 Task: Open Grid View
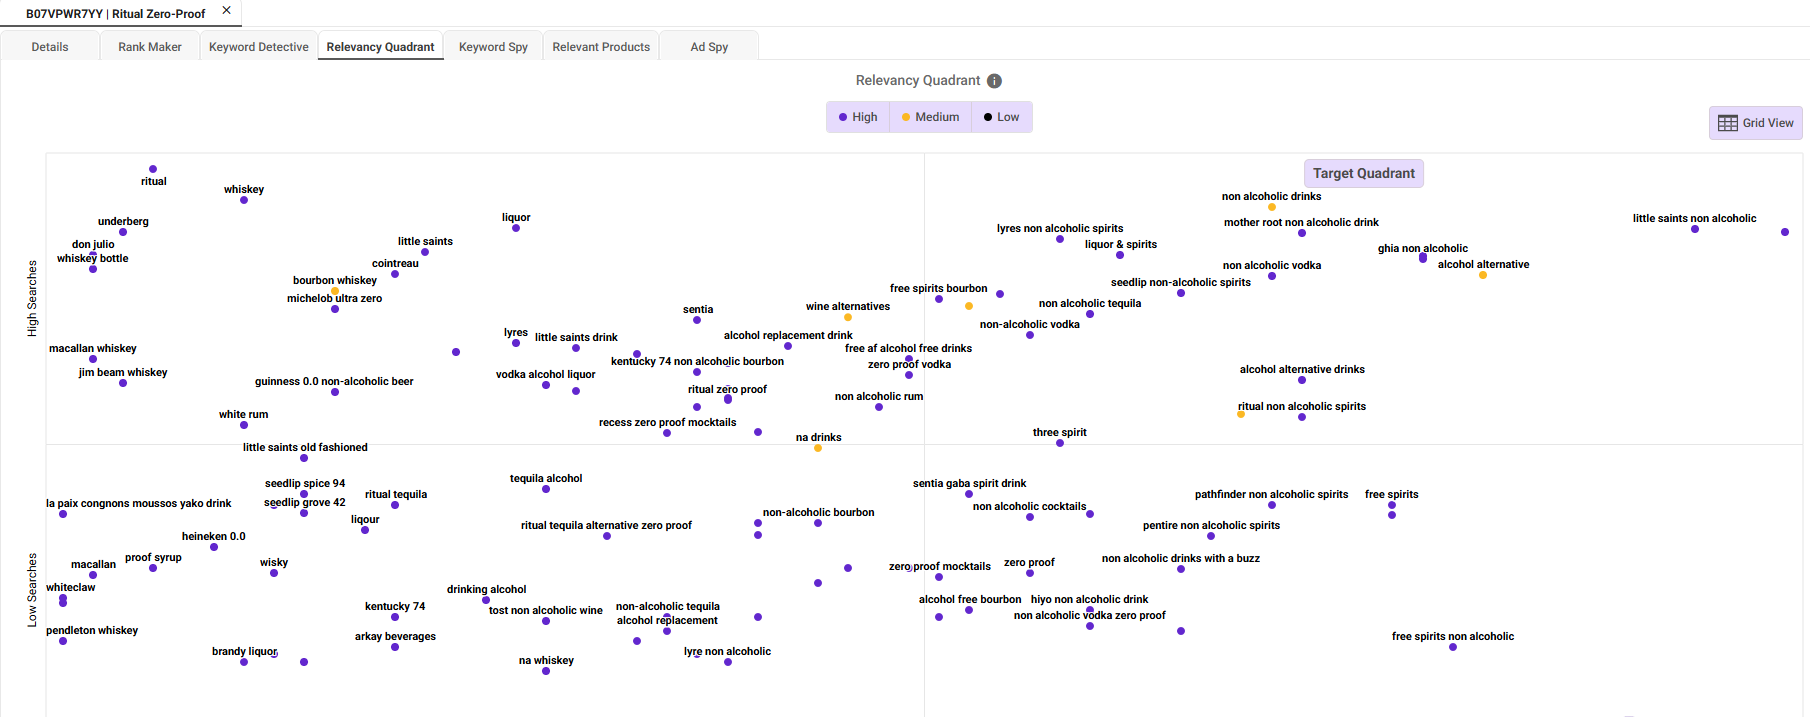[1755, 123]
